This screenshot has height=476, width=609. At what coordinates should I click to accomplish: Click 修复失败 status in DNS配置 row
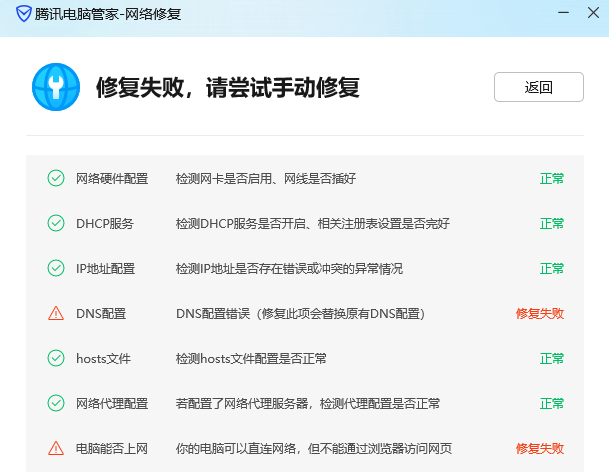tap(540, 314)
